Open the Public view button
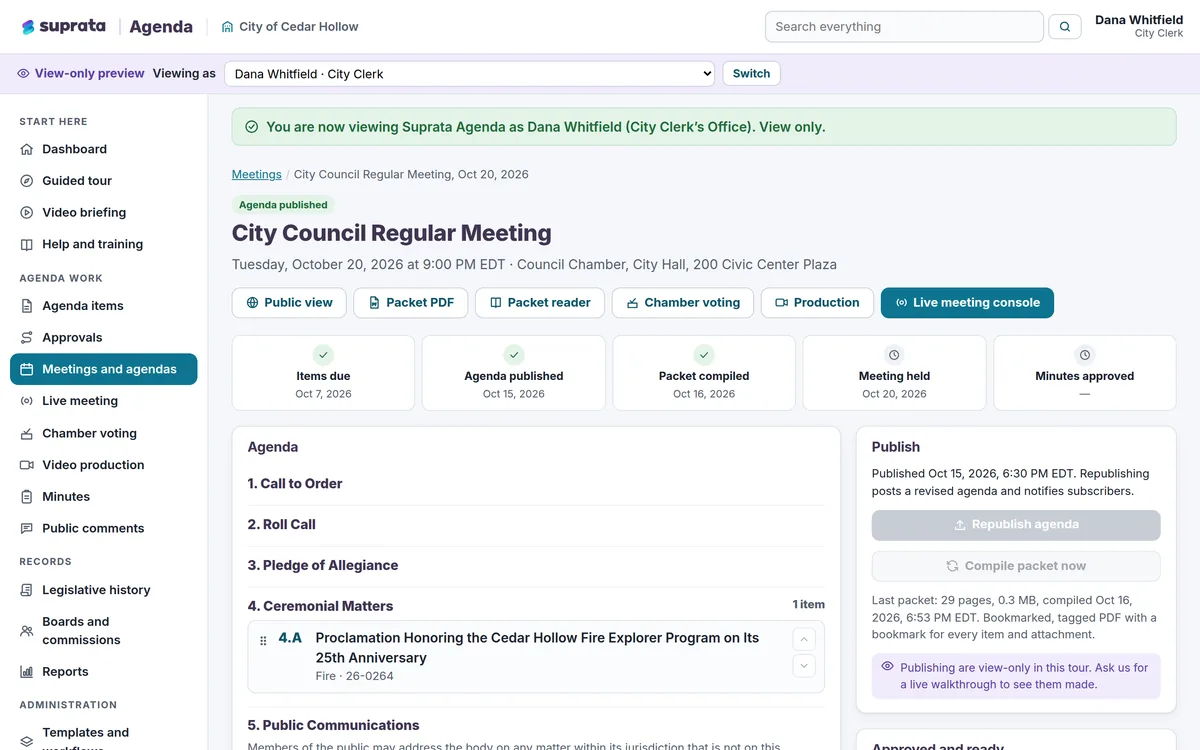1200x750 pixels. pyautogui.click(x=289, y=303)
